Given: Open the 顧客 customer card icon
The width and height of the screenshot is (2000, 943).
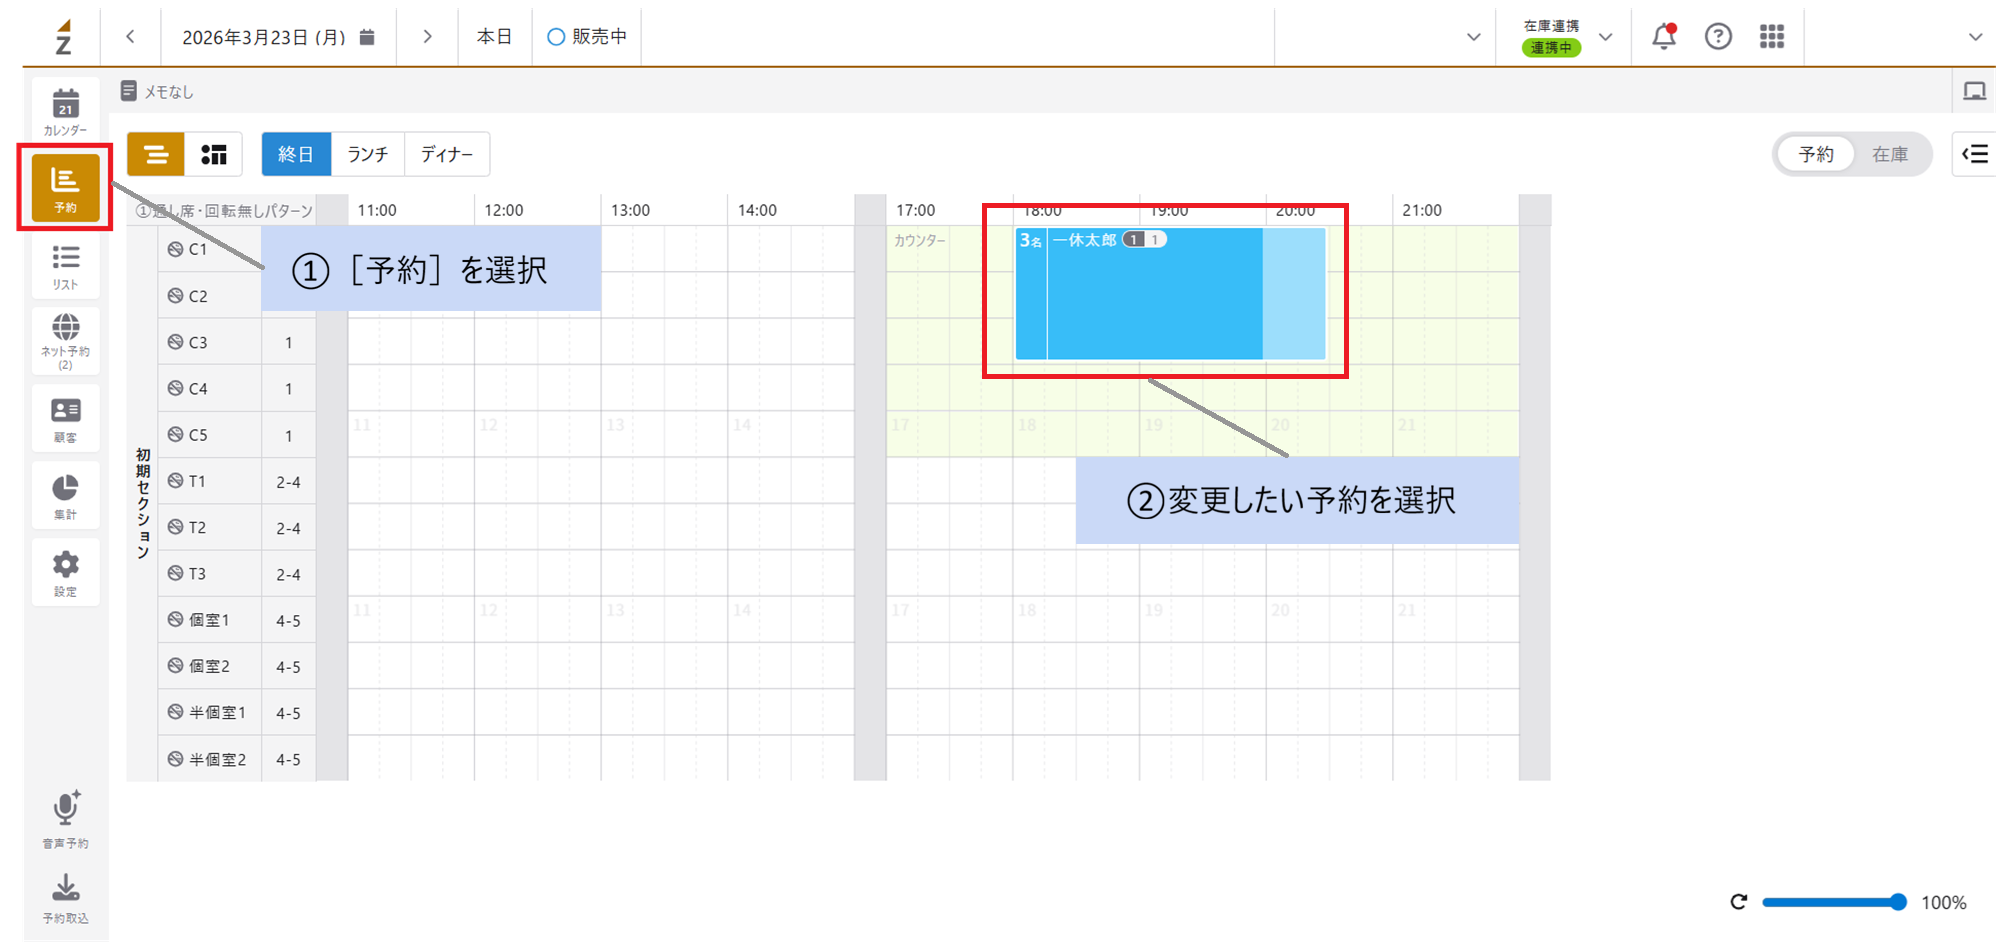Looking at the screenshot, I should [x=65, y=418].
